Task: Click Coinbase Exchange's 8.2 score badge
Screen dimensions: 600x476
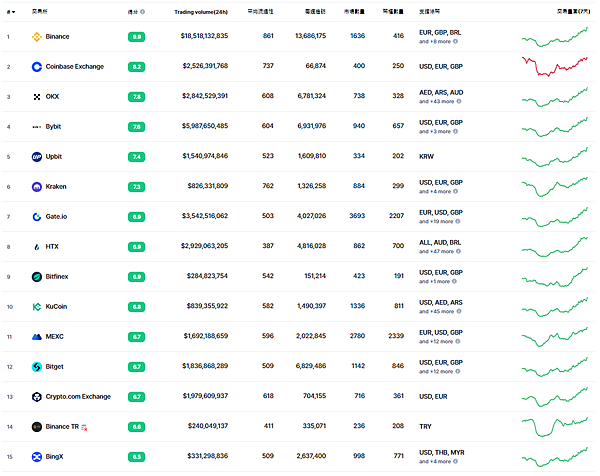Action: 137,67
